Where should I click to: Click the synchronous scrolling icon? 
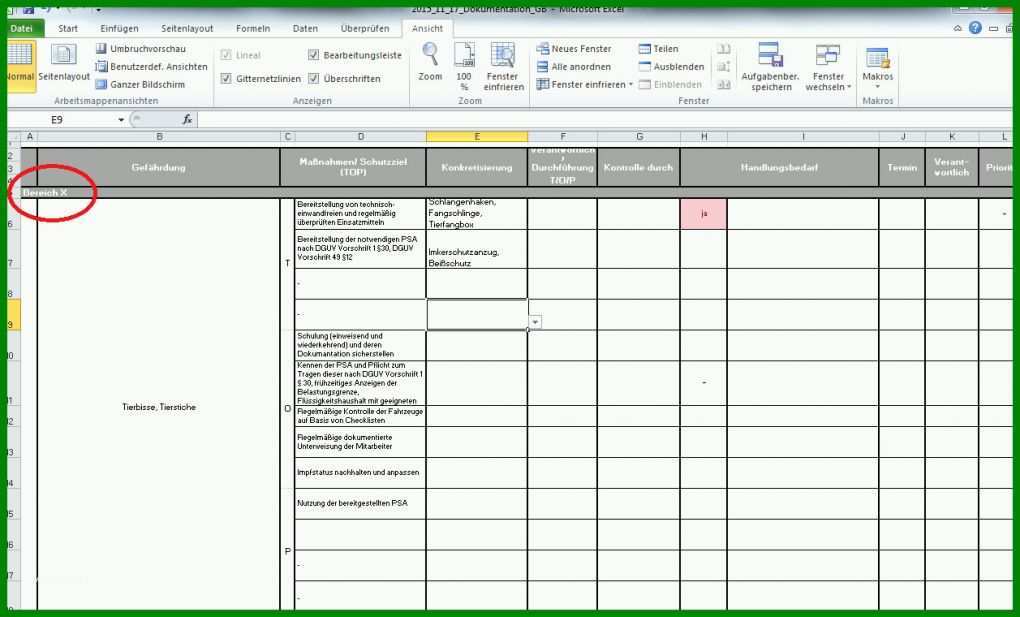(723, 66)
